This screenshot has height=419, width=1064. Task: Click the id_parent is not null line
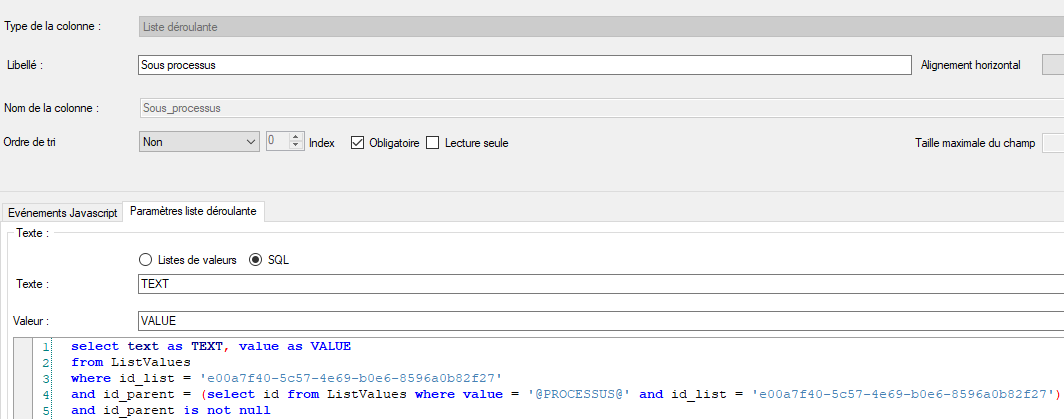click(170, 410)
